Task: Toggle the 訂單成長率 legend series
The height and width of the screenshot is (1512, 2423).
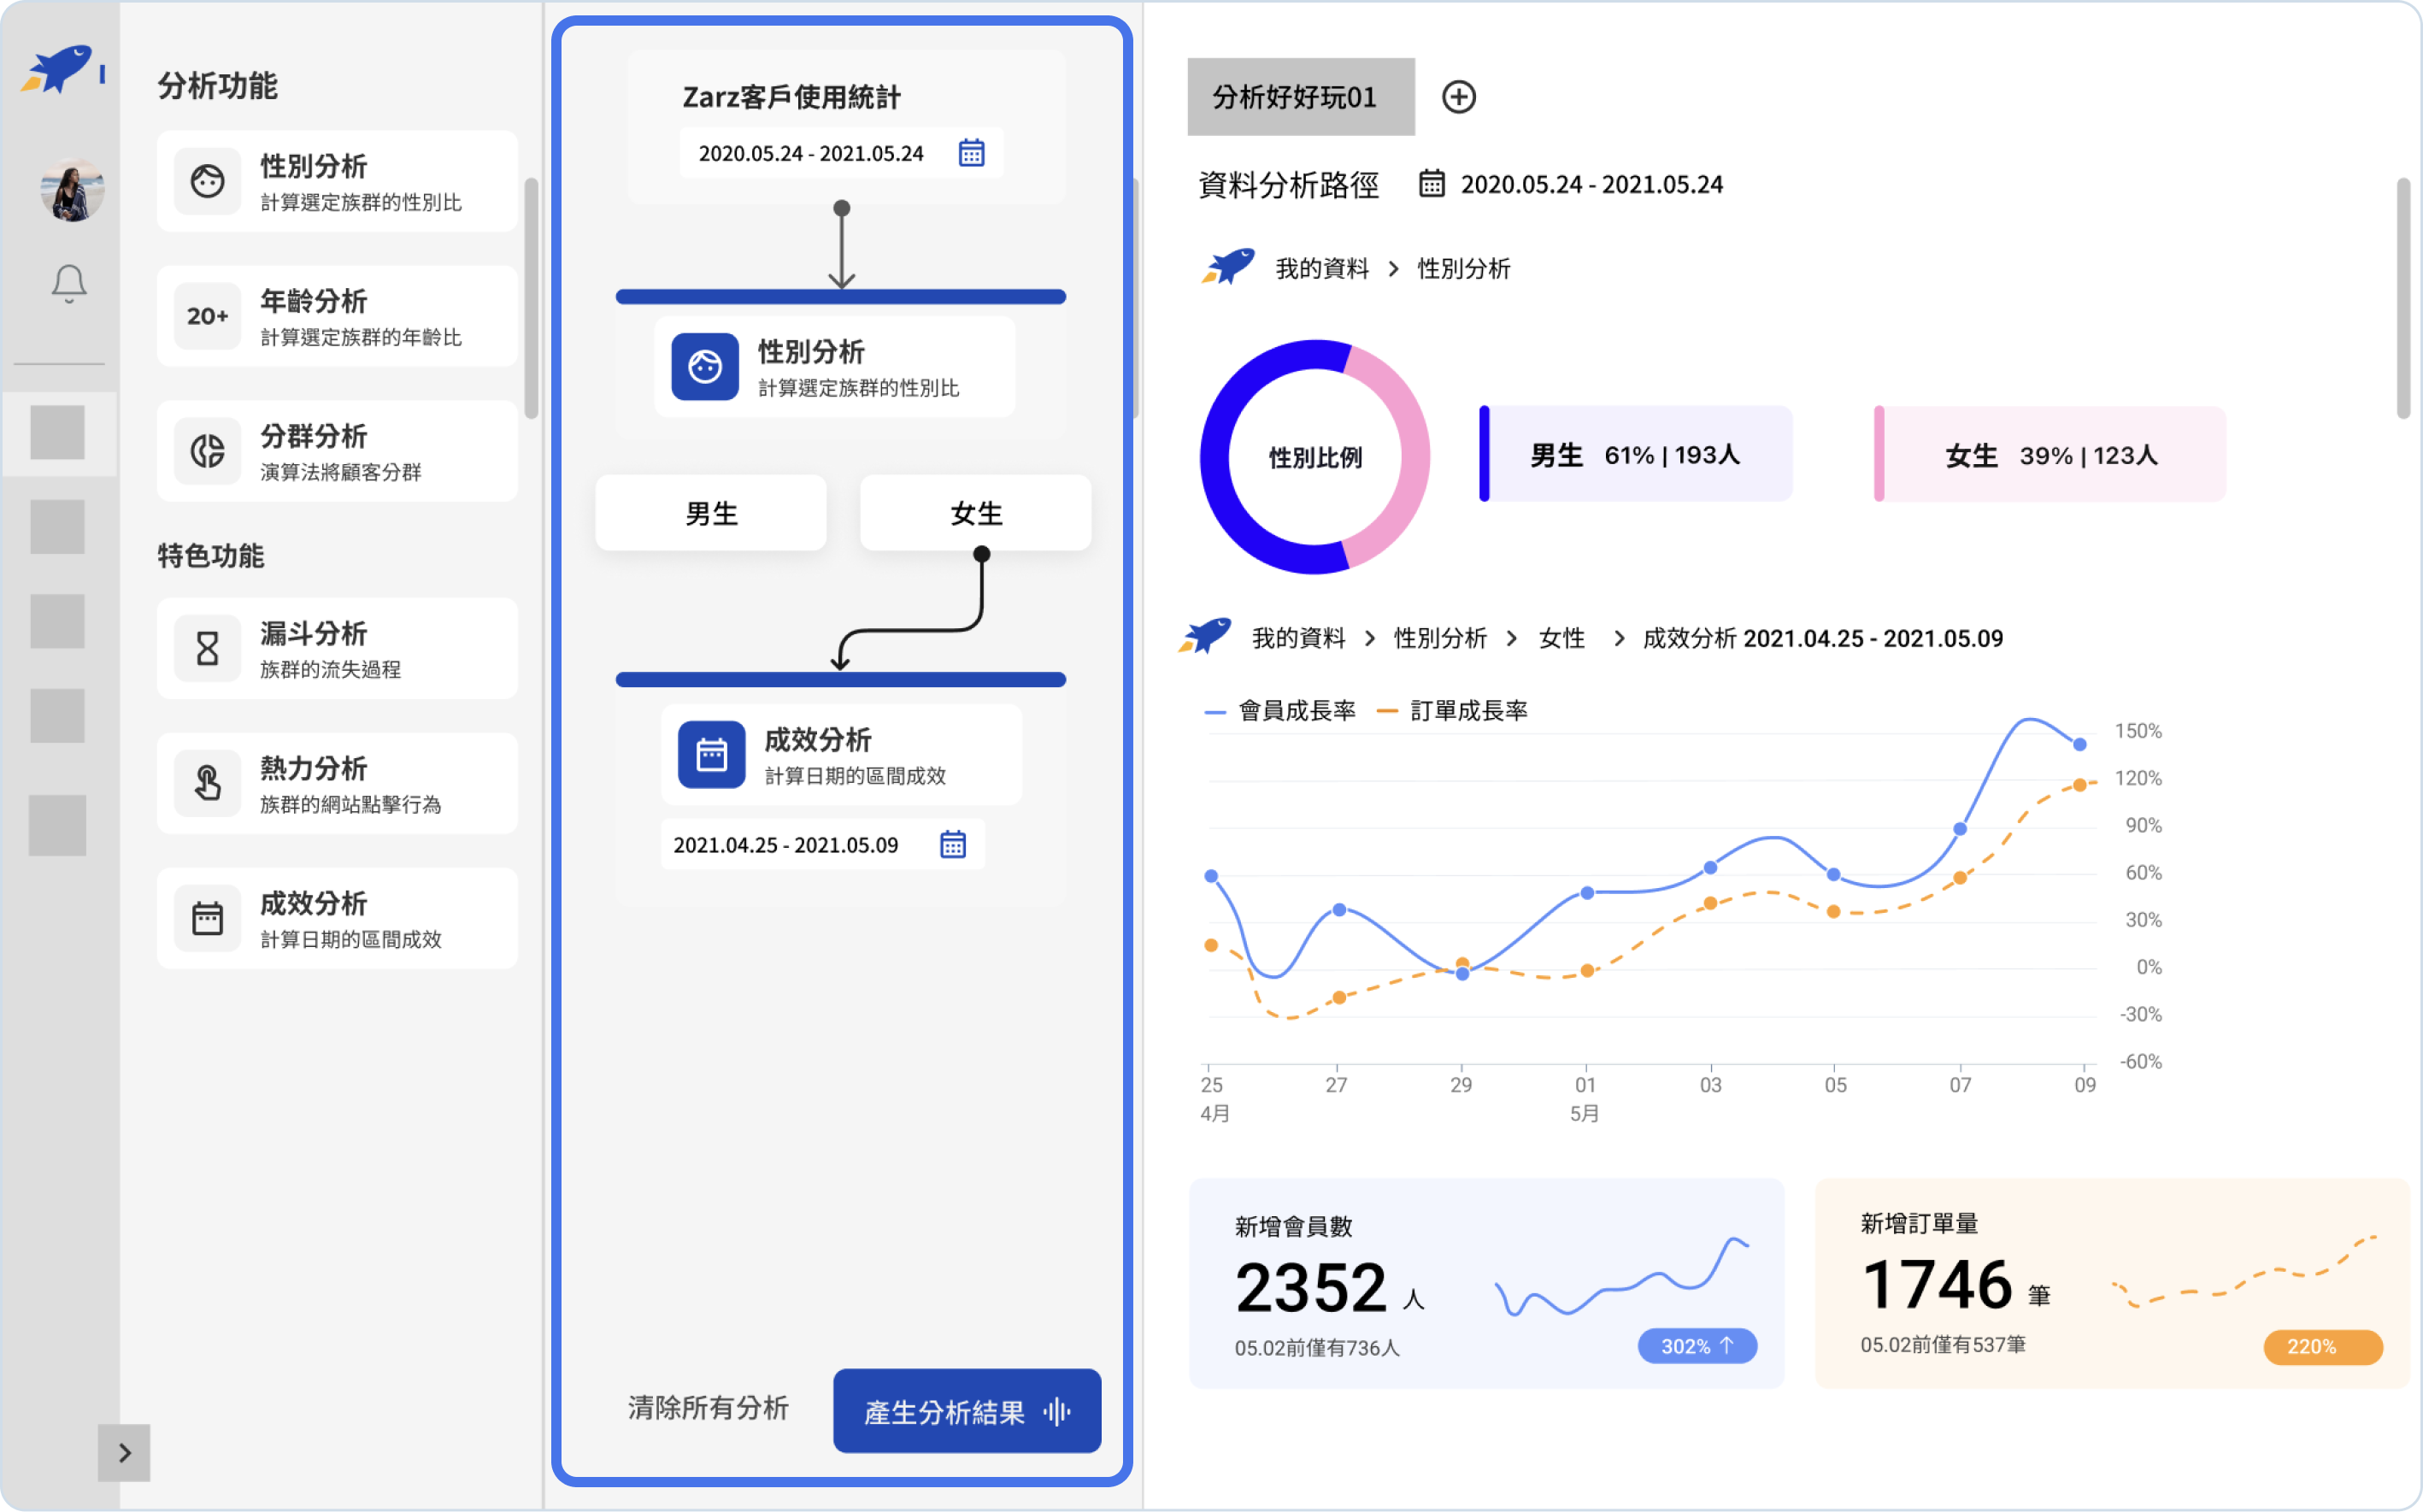Action: pyautogui.click(x=1453, y=711)
